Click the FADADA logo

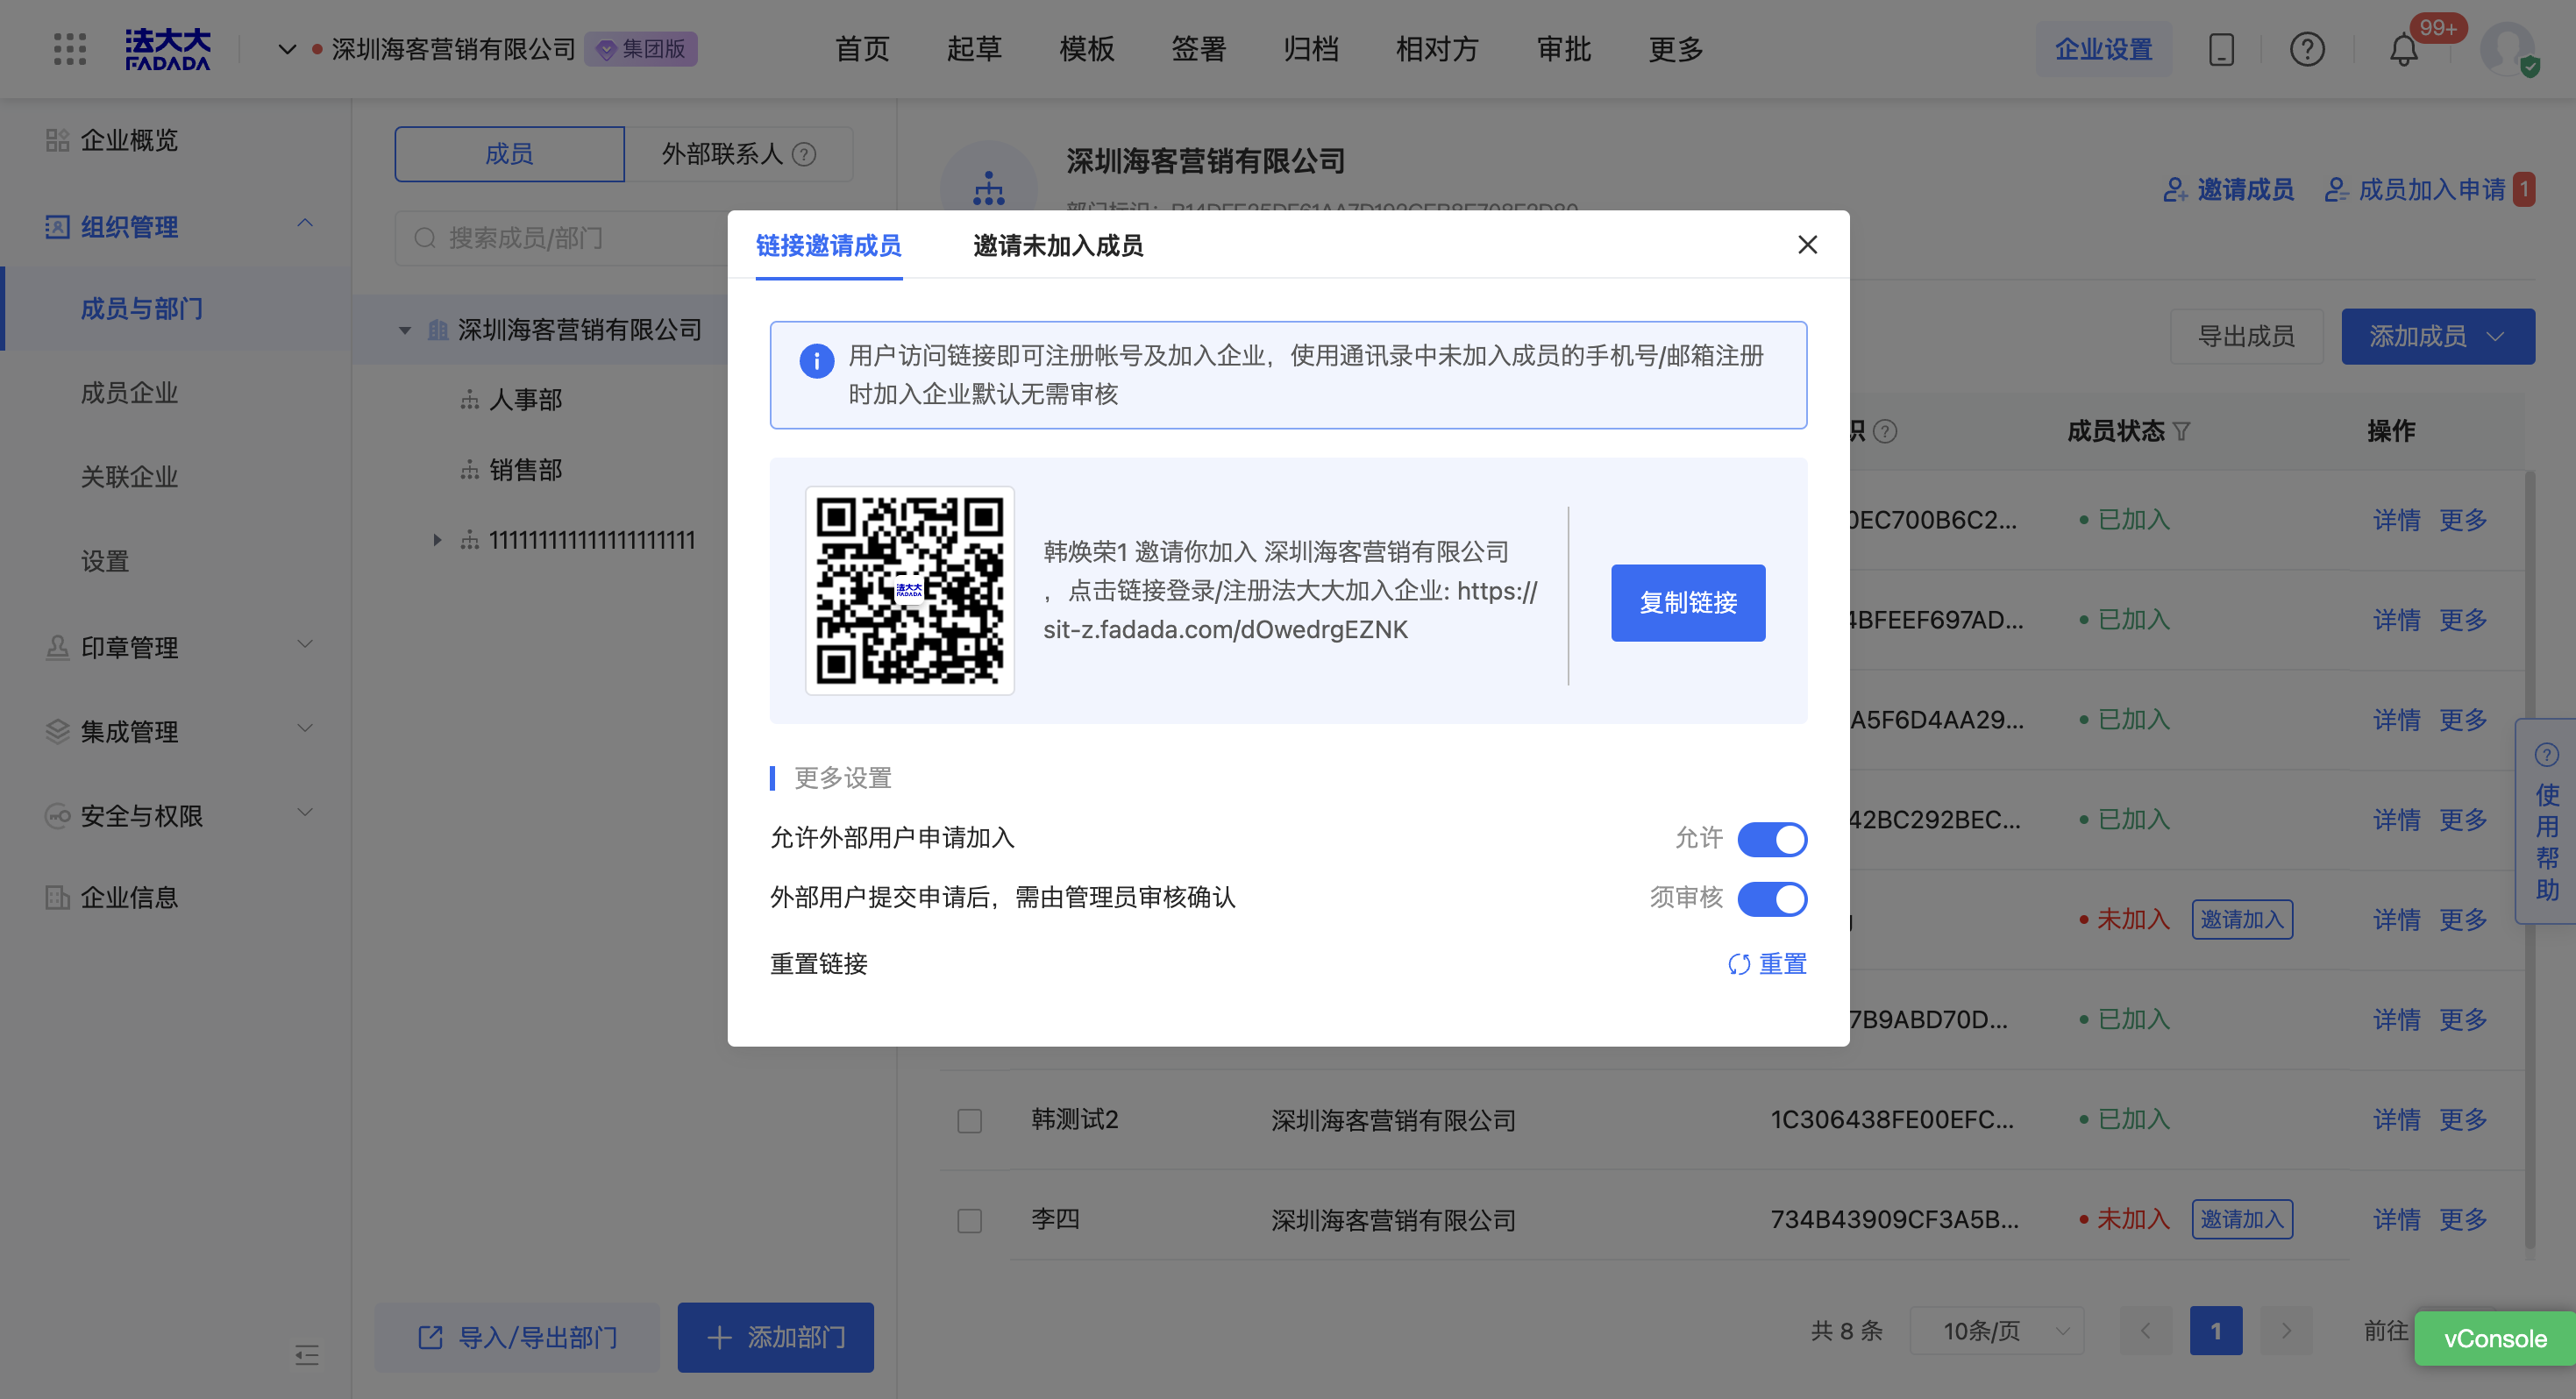pos(167,49)
